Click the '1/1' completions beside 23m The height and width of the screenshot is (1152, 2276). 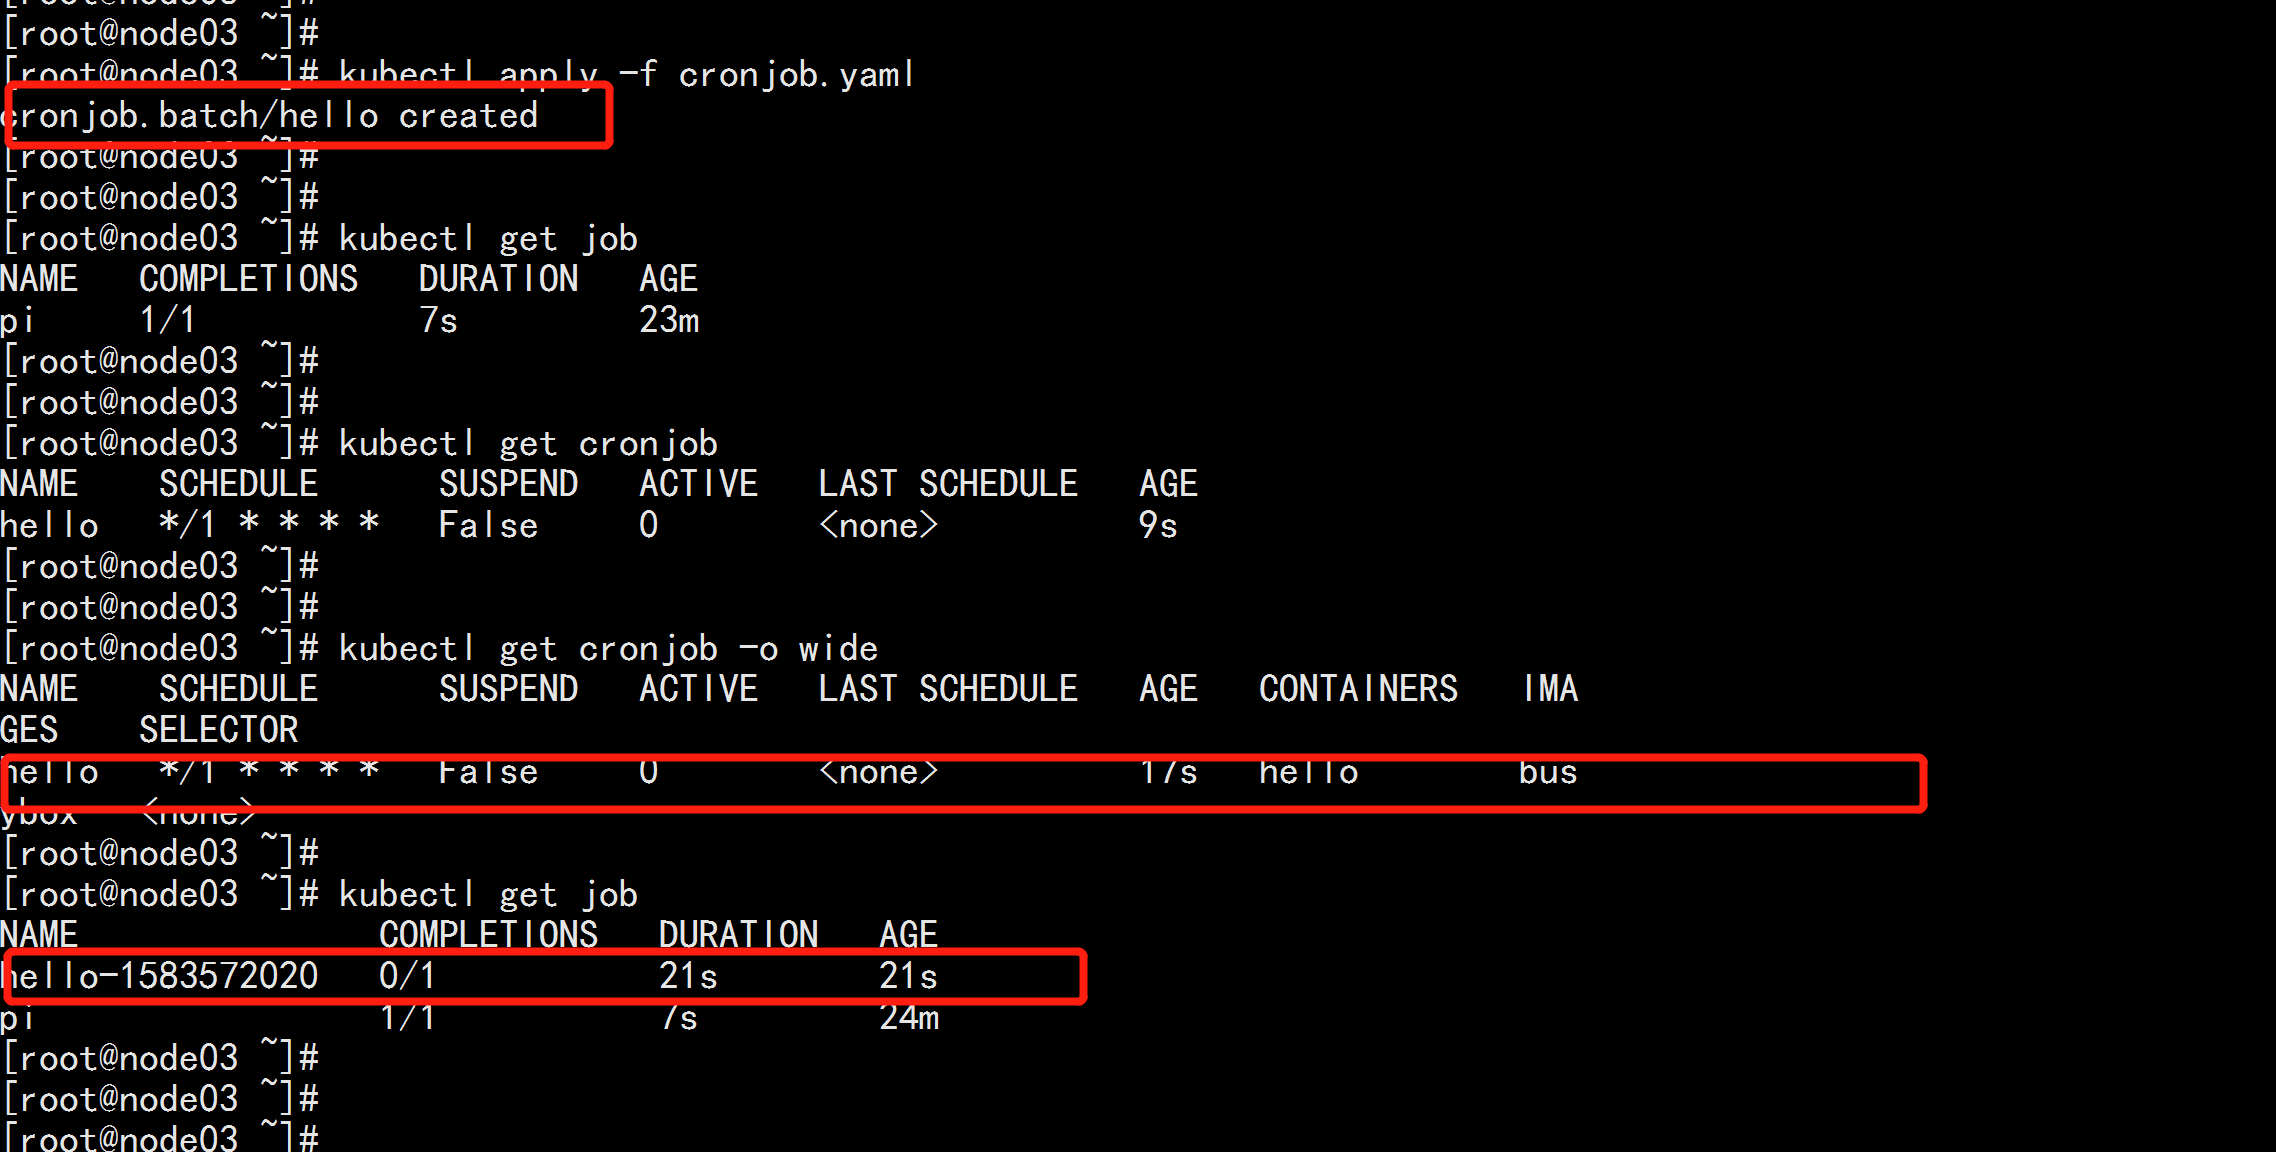tap(167, 320)
